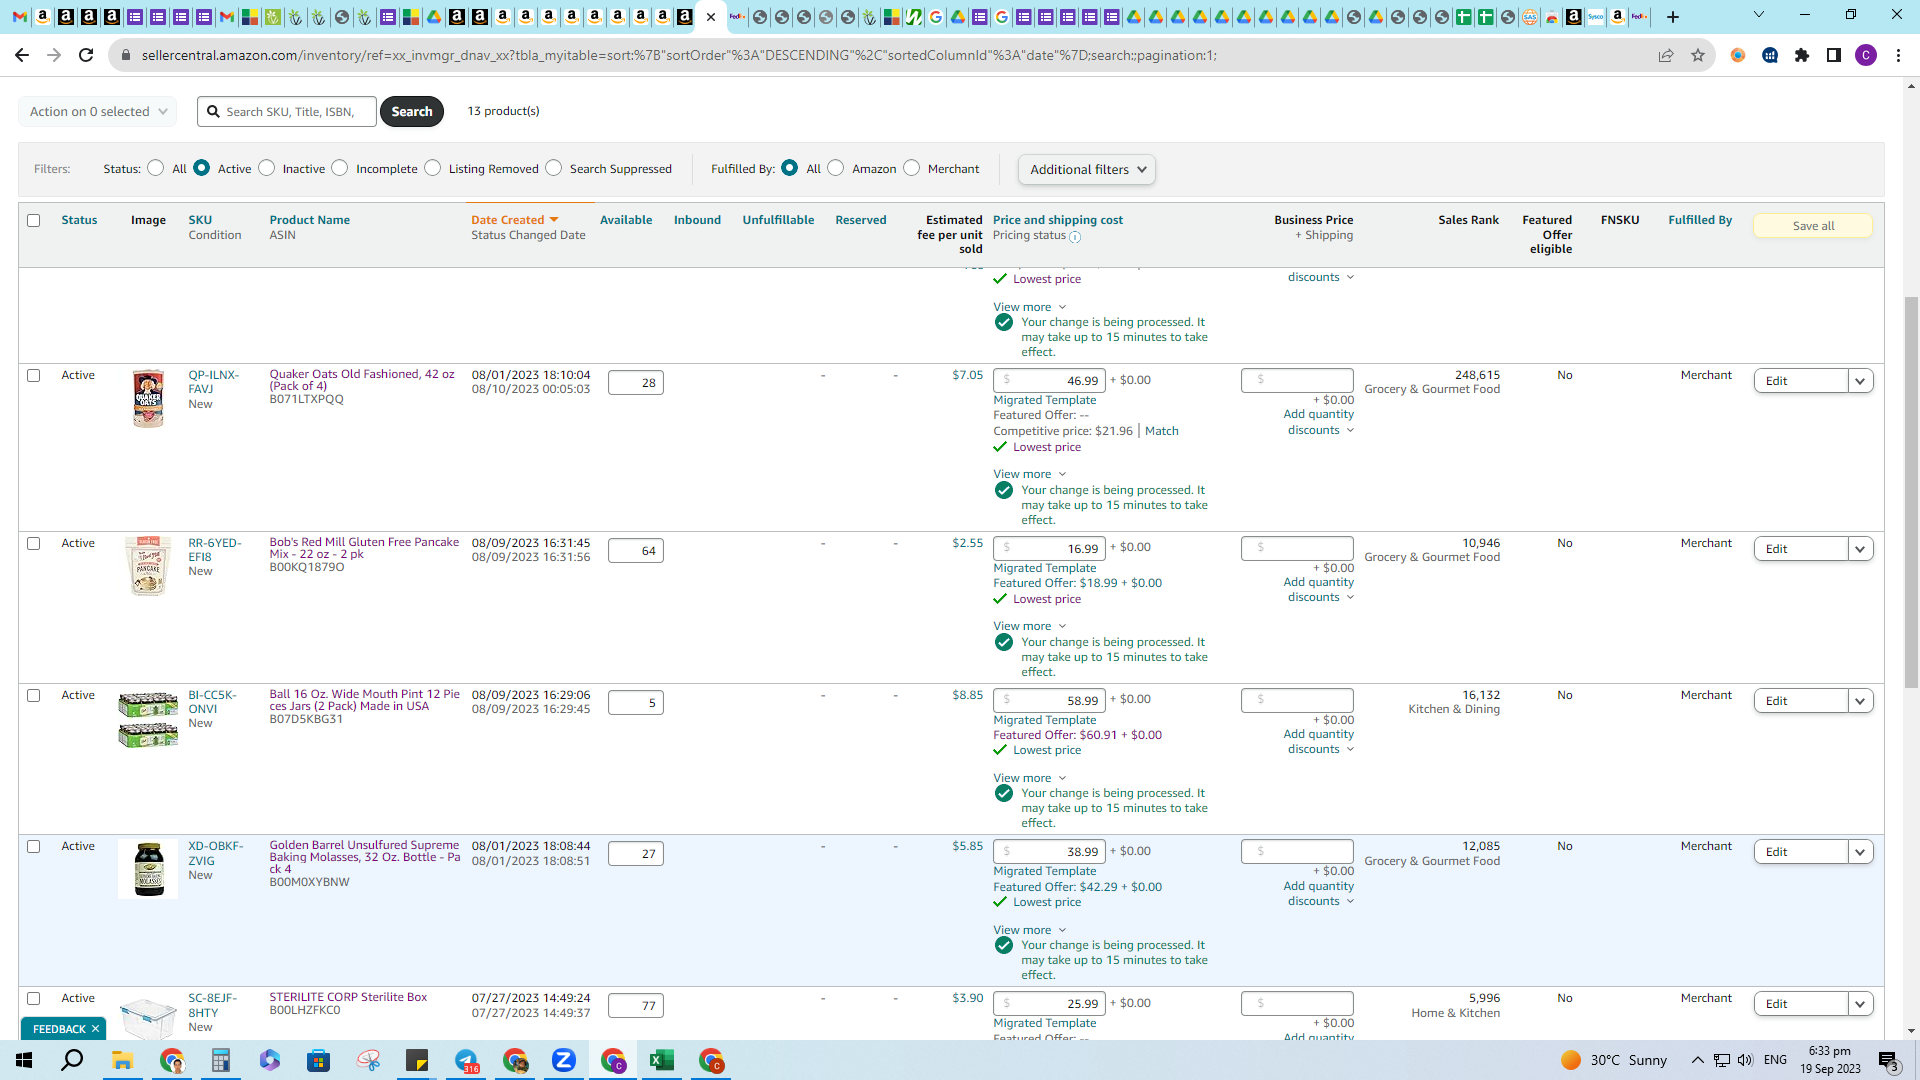Click the page vertical scrollbar
This screenshot has height=1080, width=1920.
pos(1911,492)
